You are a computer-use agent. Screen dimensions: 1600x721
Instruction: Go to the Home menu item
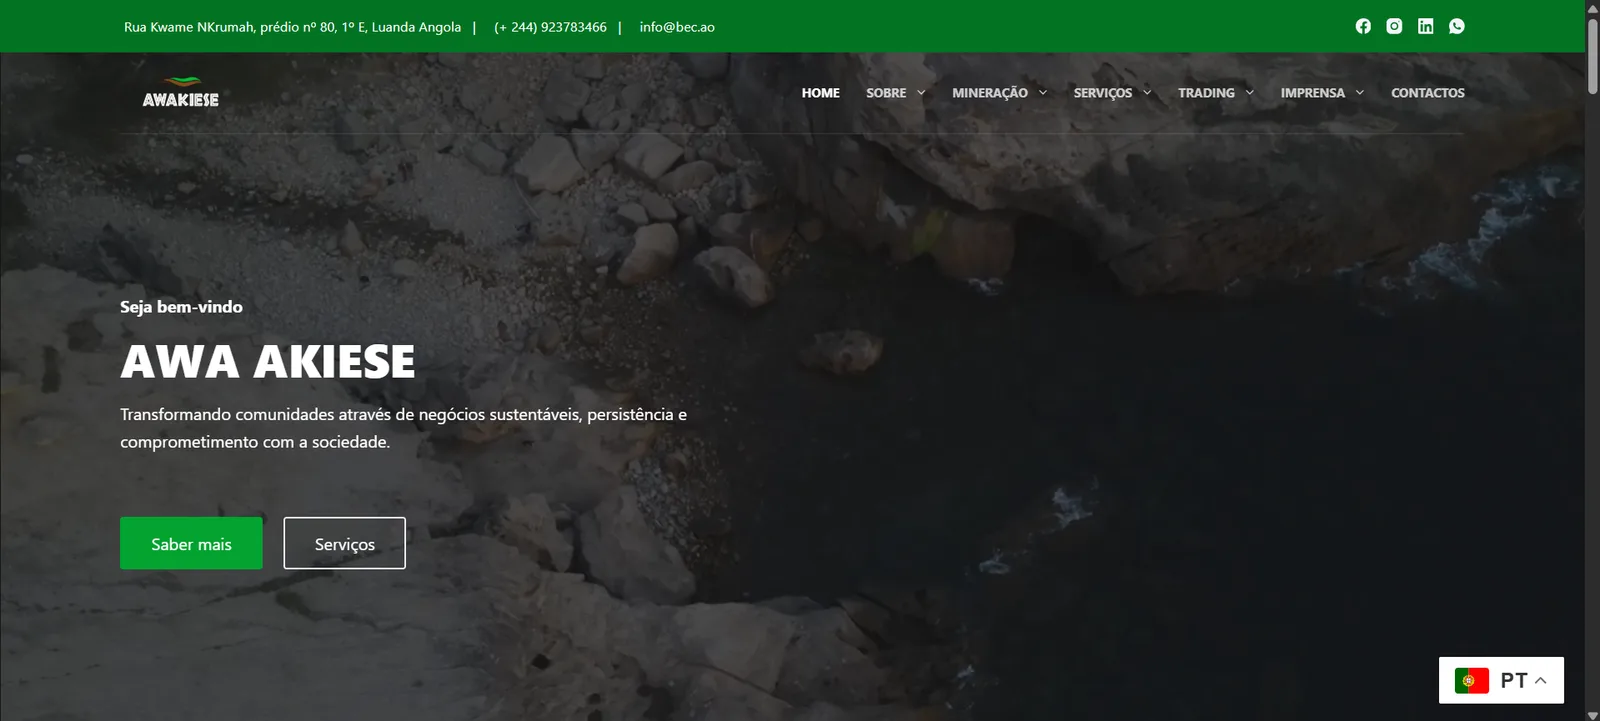820,93
